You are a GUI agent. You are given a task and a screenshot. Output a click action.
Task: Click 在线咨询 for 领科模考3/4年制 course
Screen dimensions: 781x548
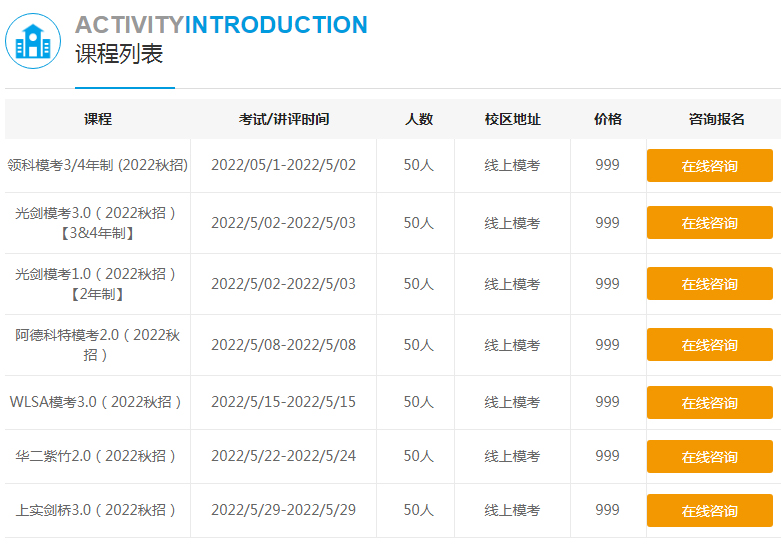pos(709,166)
